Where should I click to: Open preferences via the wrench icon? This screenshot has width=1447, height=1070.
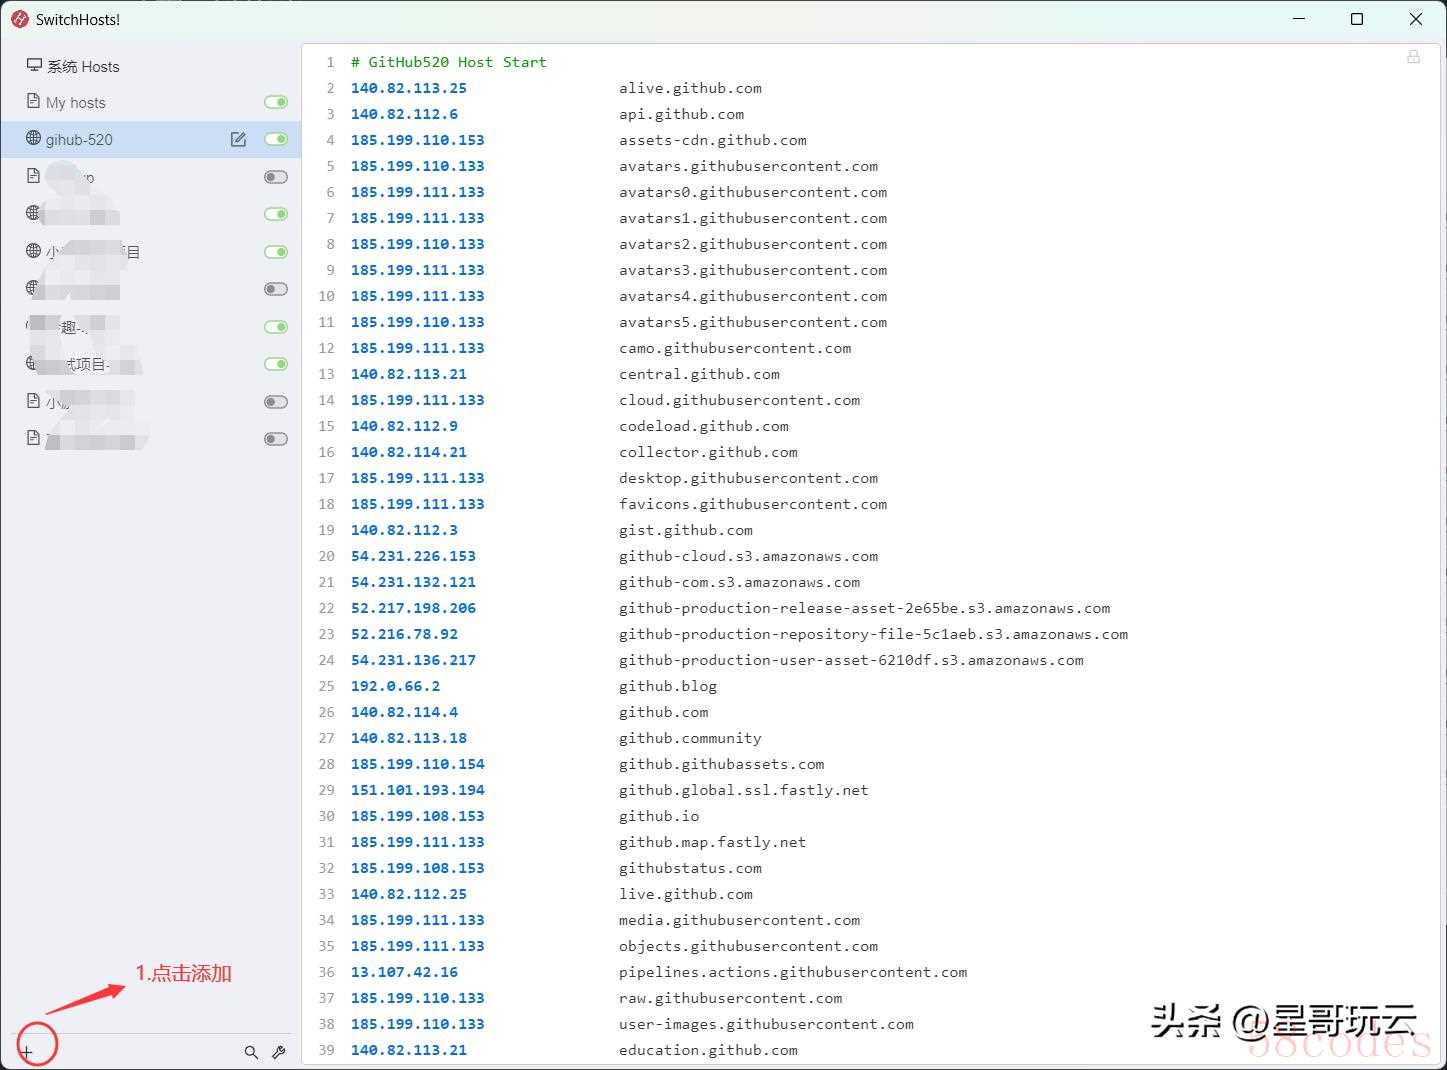coord(279,1052)
